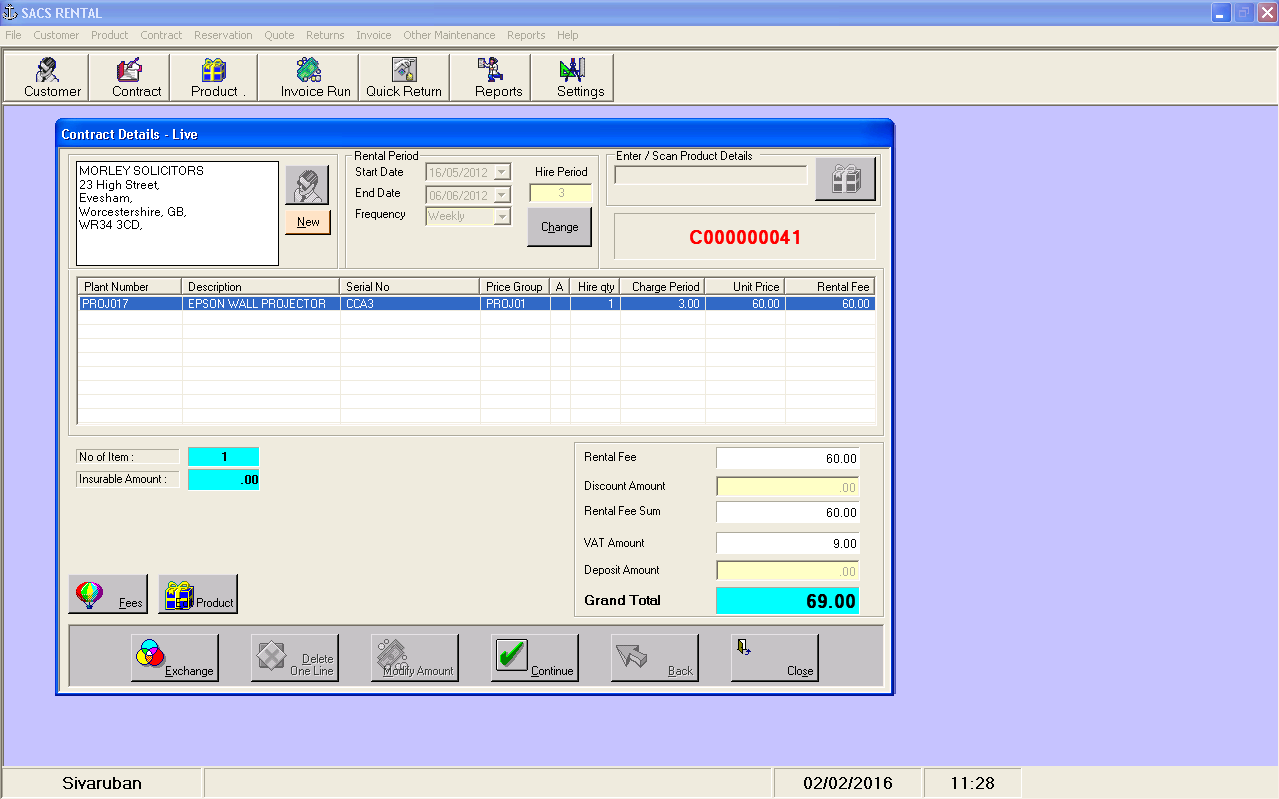Click the EPSON WALL PROJECTOR cell
Viewport: 1279px width, 799px height.
(261, 303)
